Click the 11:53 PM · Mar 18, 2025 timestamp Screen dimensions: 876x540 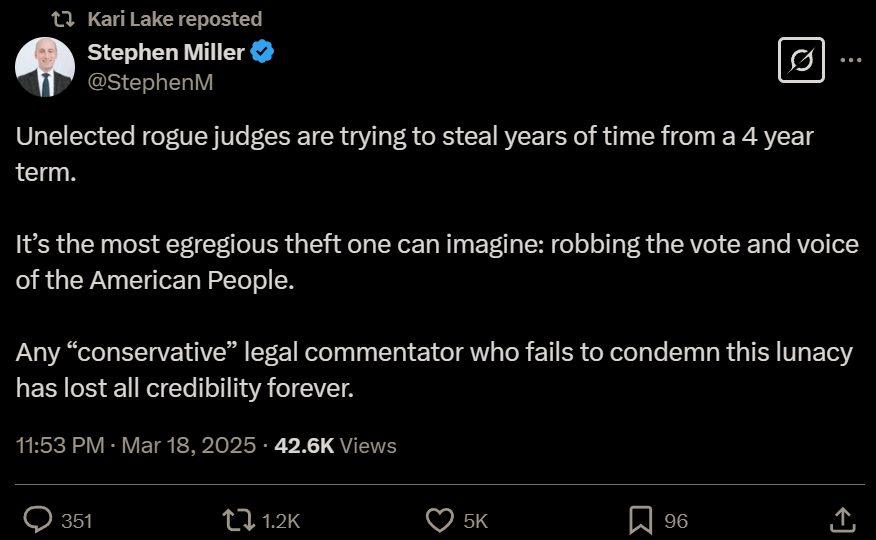point(135,445)
